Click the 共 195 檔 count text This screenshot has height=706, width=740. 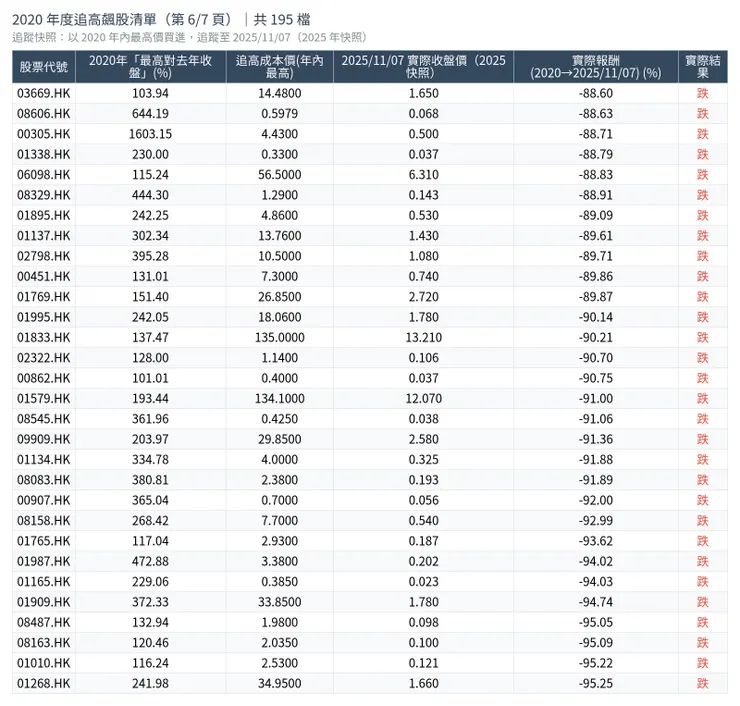click(x=282, y=20)
